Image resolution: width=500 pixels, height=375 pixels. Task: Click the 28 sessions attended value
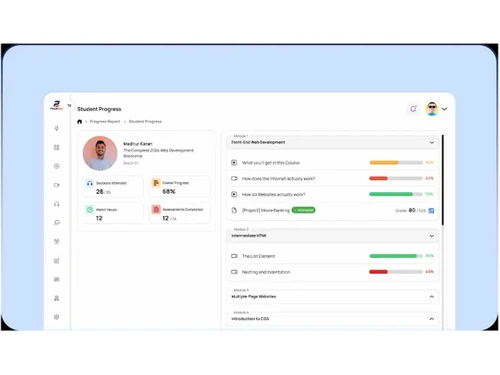(x=99, y=192)
